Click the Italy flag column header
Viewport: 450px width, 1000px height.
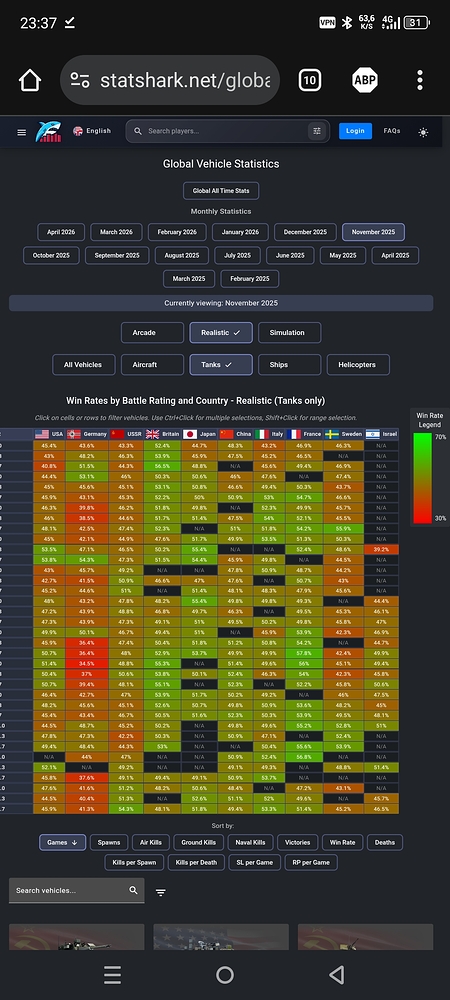(269, 434)
